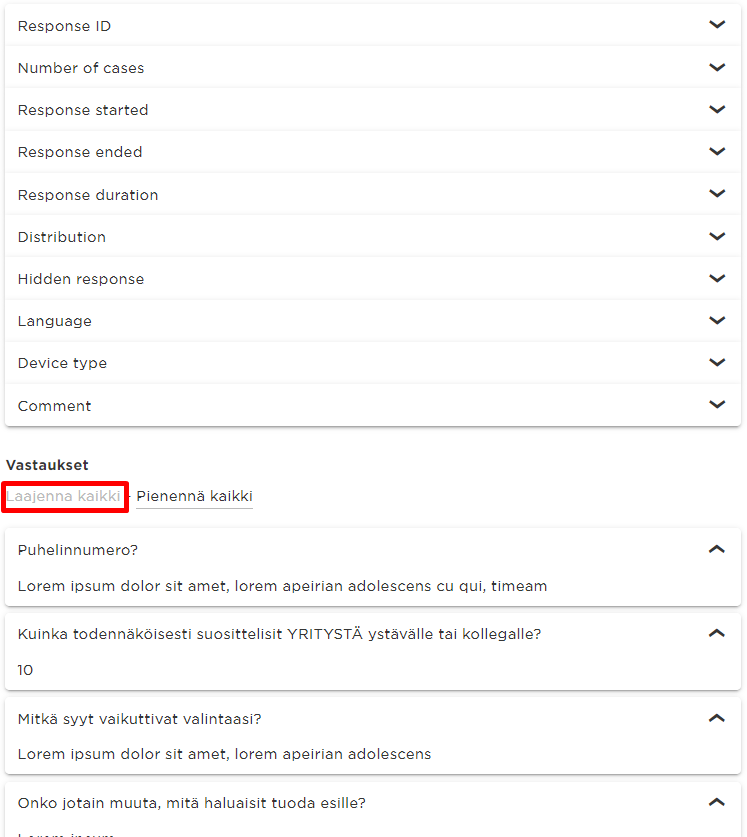Collapse the recommendation question chevron

717,634
